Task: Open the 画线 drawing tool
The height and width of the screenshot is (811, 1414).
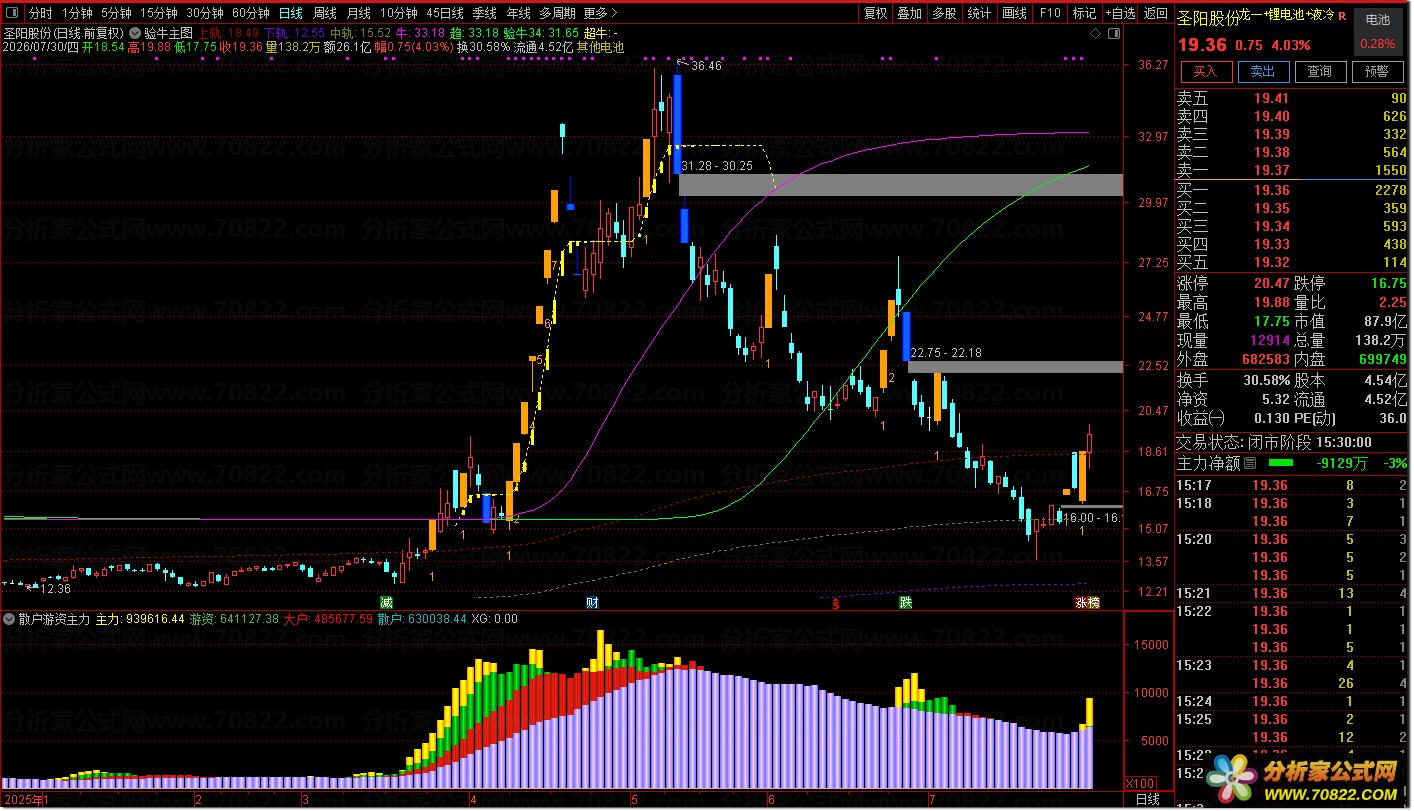Action: tap(1014, 13)
